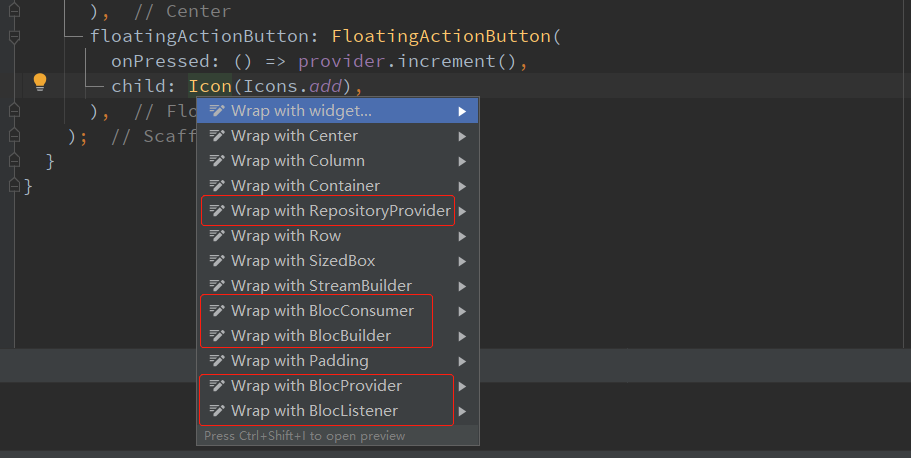Image resolution: width=911 pixels, height=458 pixels.
Task: Click the pencil icon beside Wrap with SizedBox
Action: tap(217, 261)
